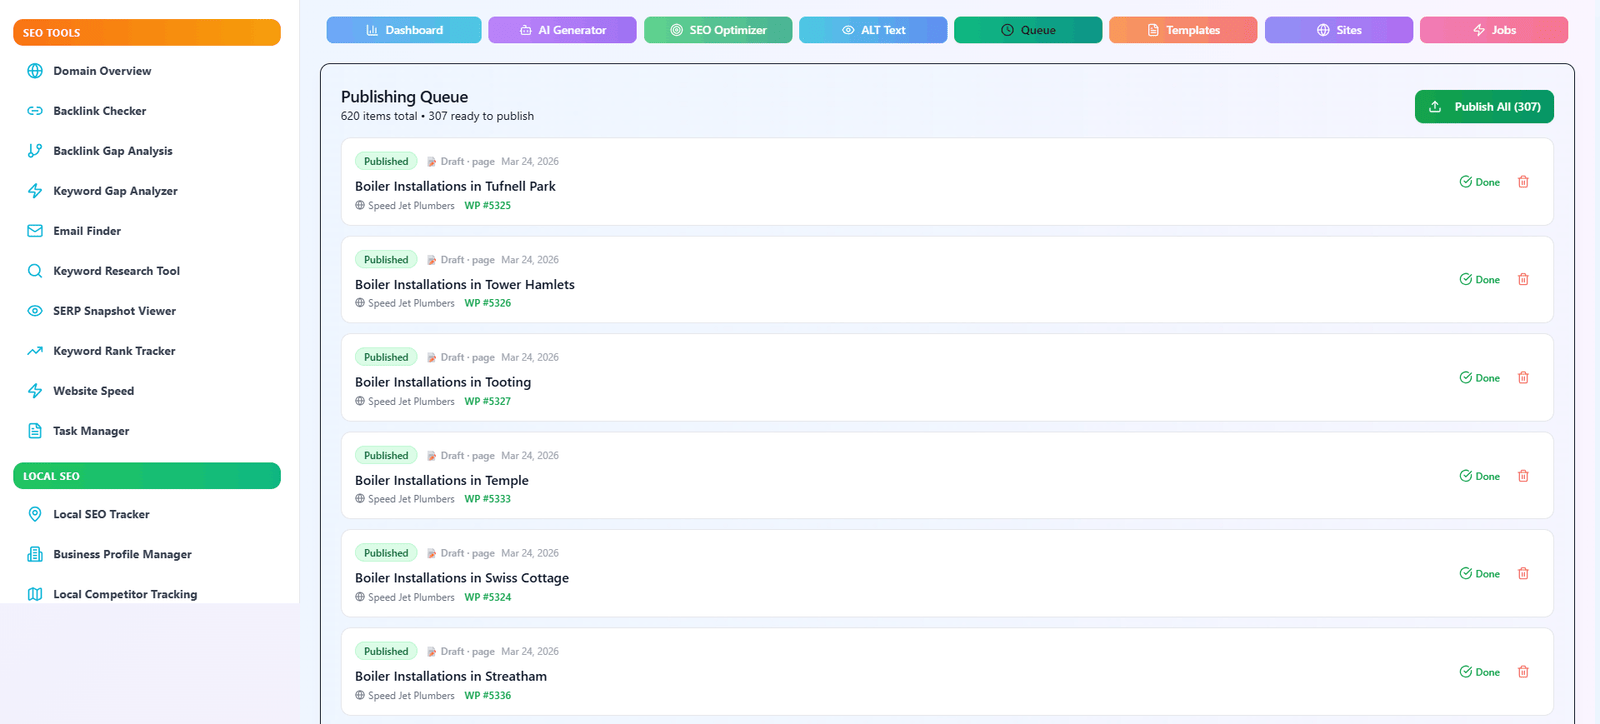Click the Publishing Queue heading
Screen dimensions: 1600x724
click(404, 97)
